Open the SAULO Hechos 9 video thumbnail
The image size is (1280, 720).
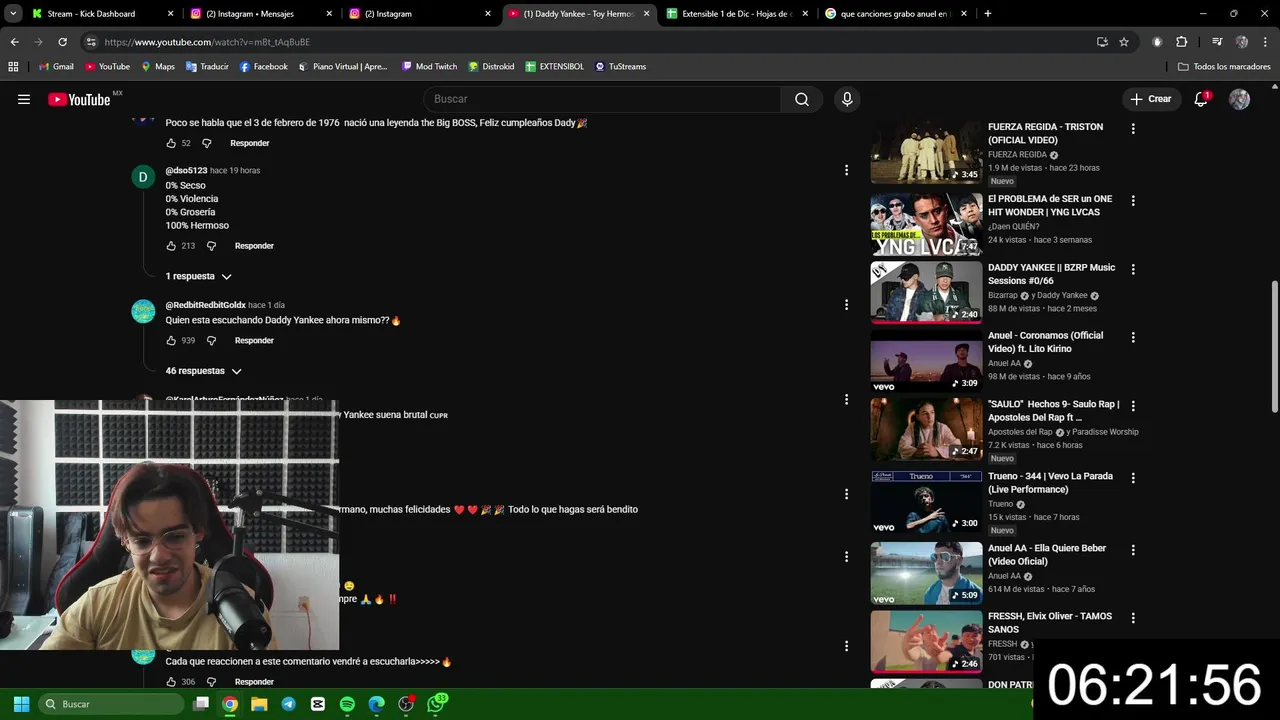coord(926,430)
